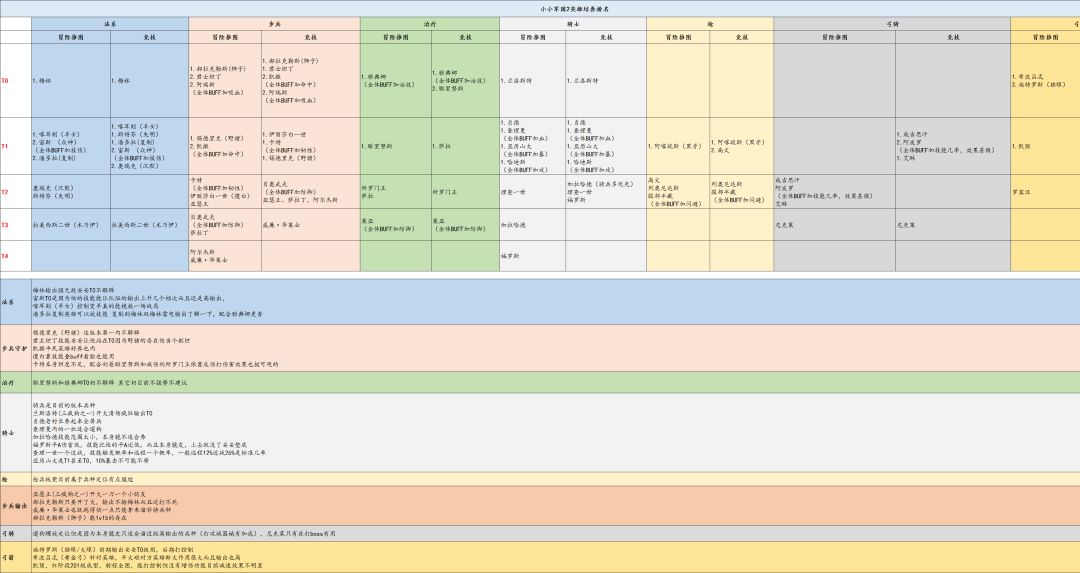Click the 骑士 group header in the ranking table
Image resolution: width=1080 pixels, height=573 pixels.
[573, 23]
